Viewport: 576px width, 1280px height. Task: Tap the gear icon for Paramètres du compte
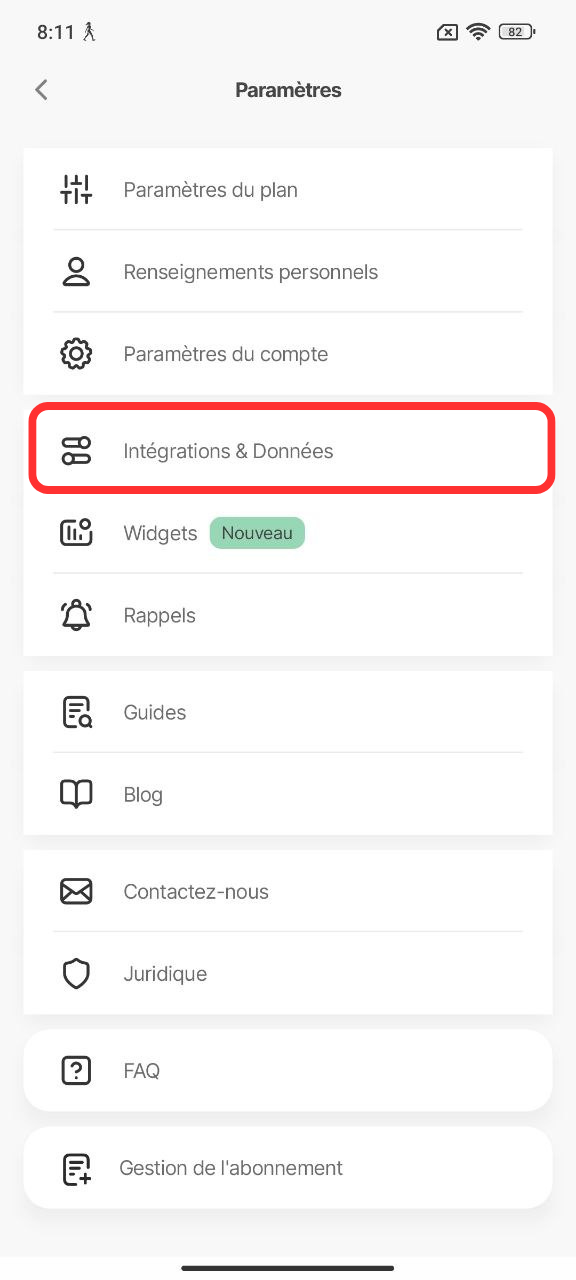click(x=76, y=353)
